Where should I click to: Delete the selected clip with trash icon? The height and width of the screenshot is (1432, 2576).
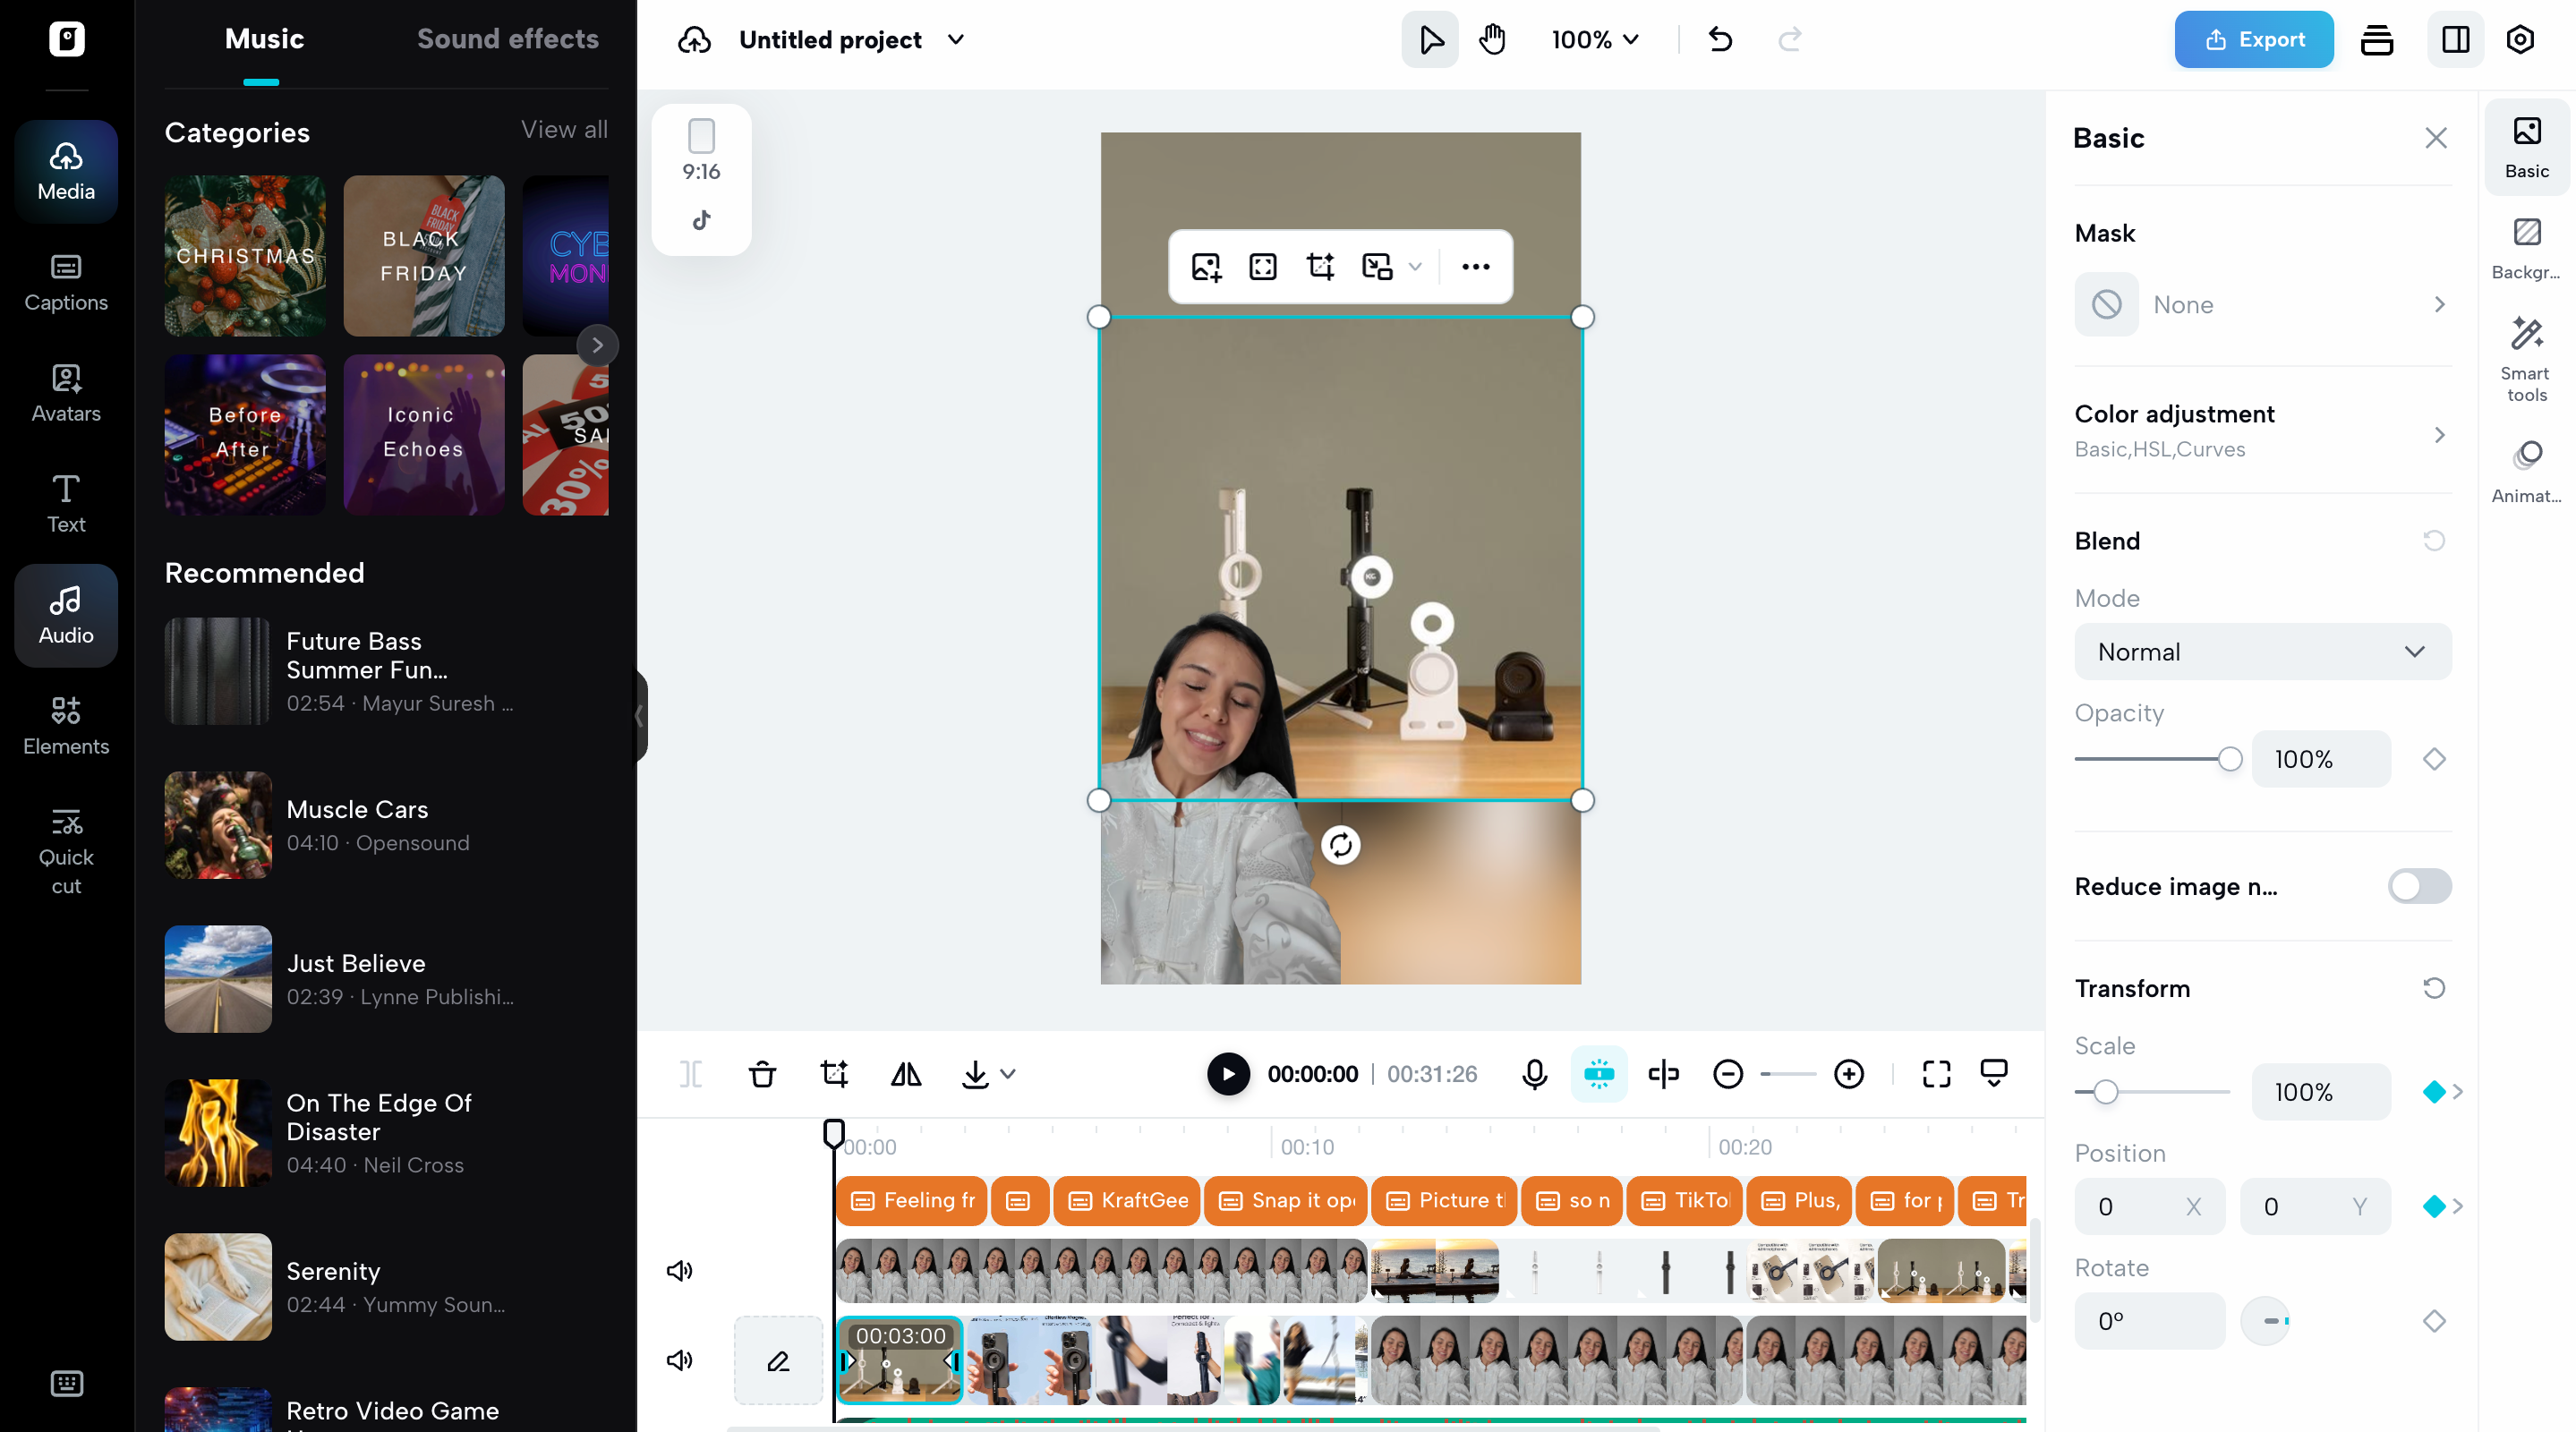point(762,1073)
